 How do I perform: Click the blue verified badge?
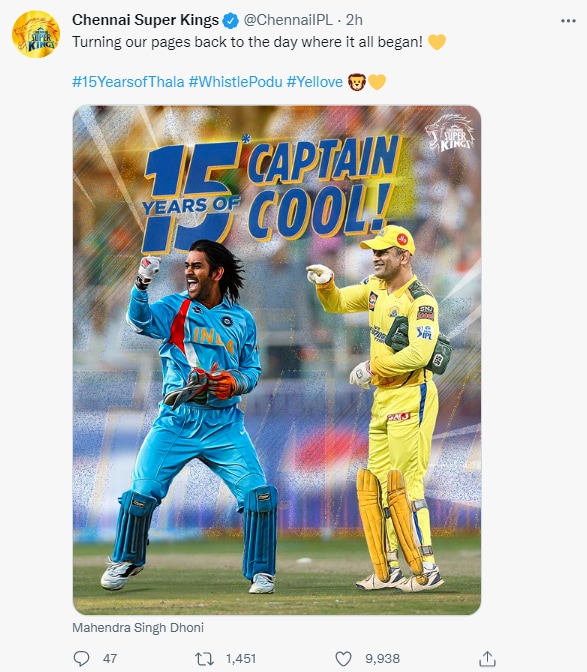tap(231, 20)
